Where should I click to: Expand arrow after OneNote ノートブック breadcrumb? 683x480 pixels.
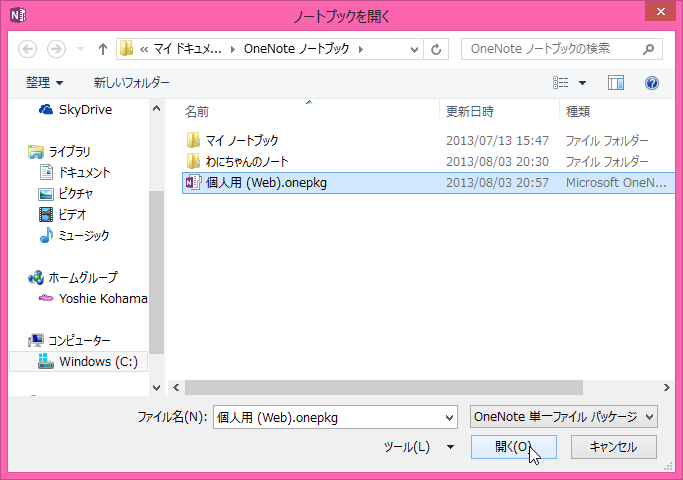pyautogui.click(x=361, y=49)
